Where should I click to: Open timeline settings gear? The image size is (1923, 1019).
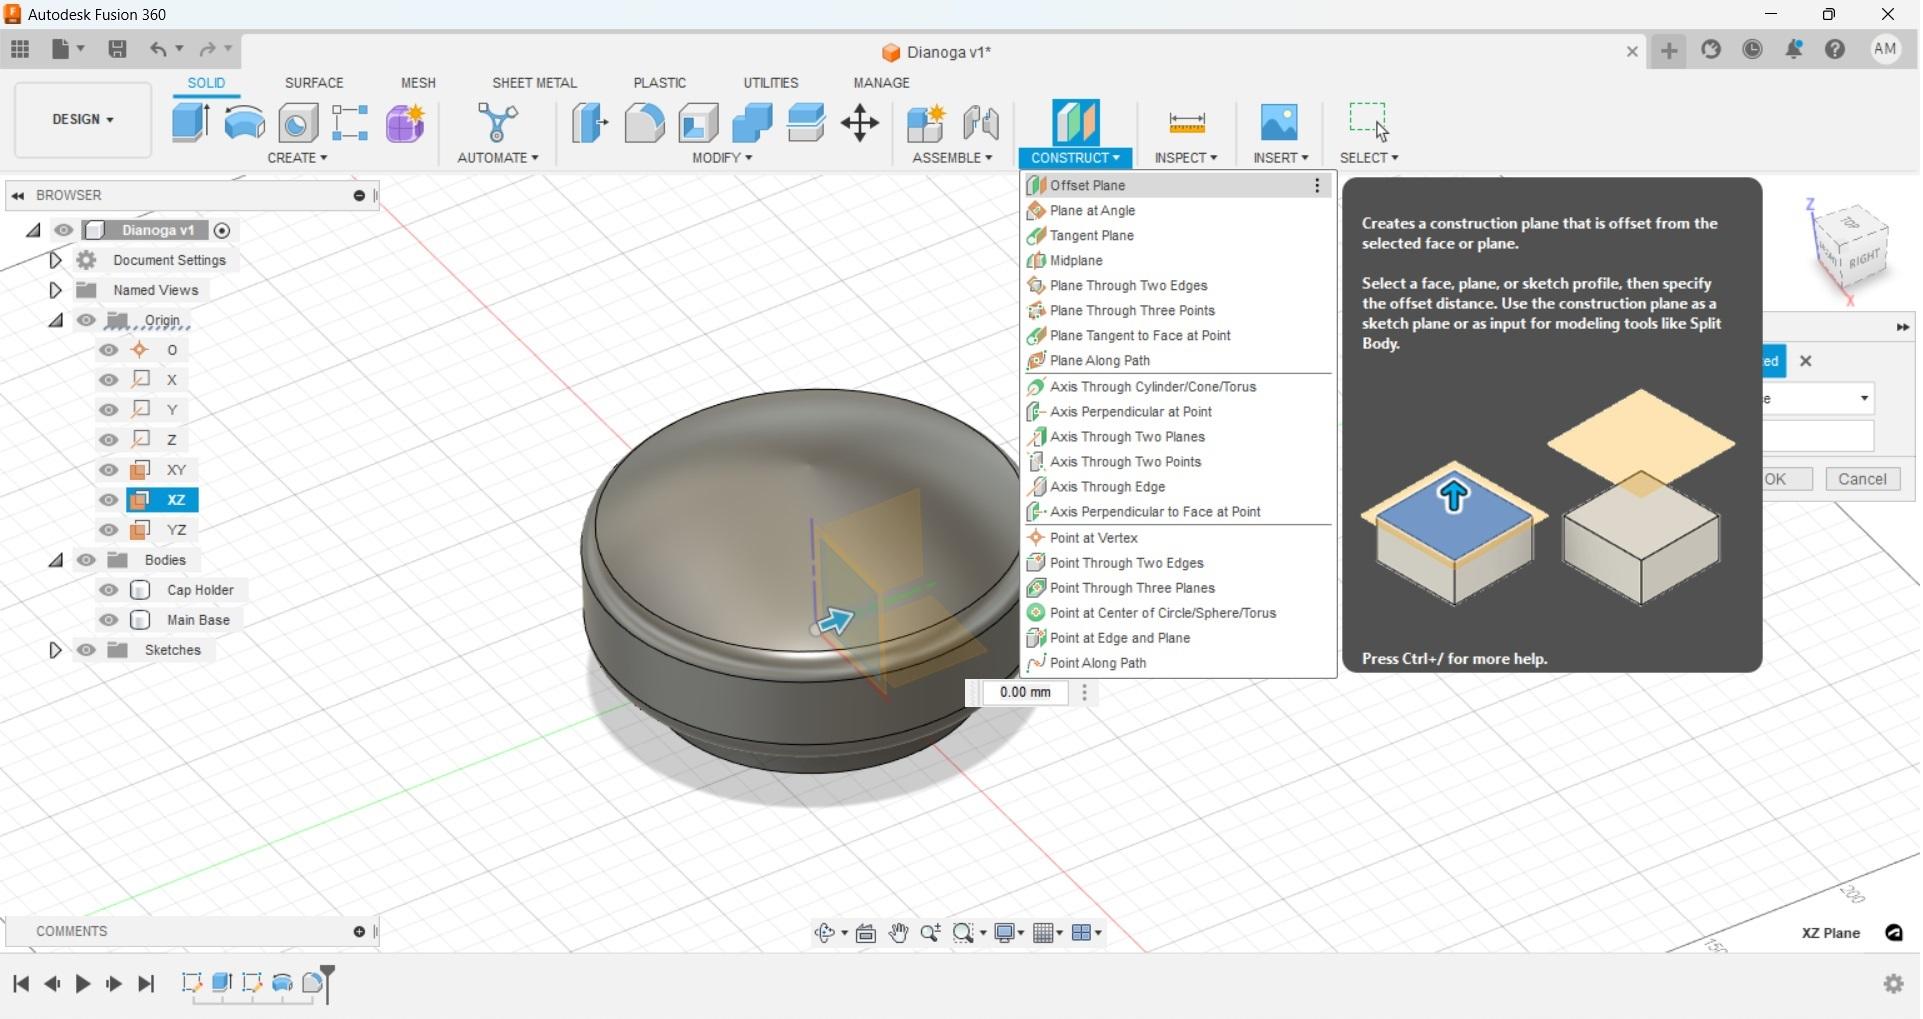[1893, 984]
